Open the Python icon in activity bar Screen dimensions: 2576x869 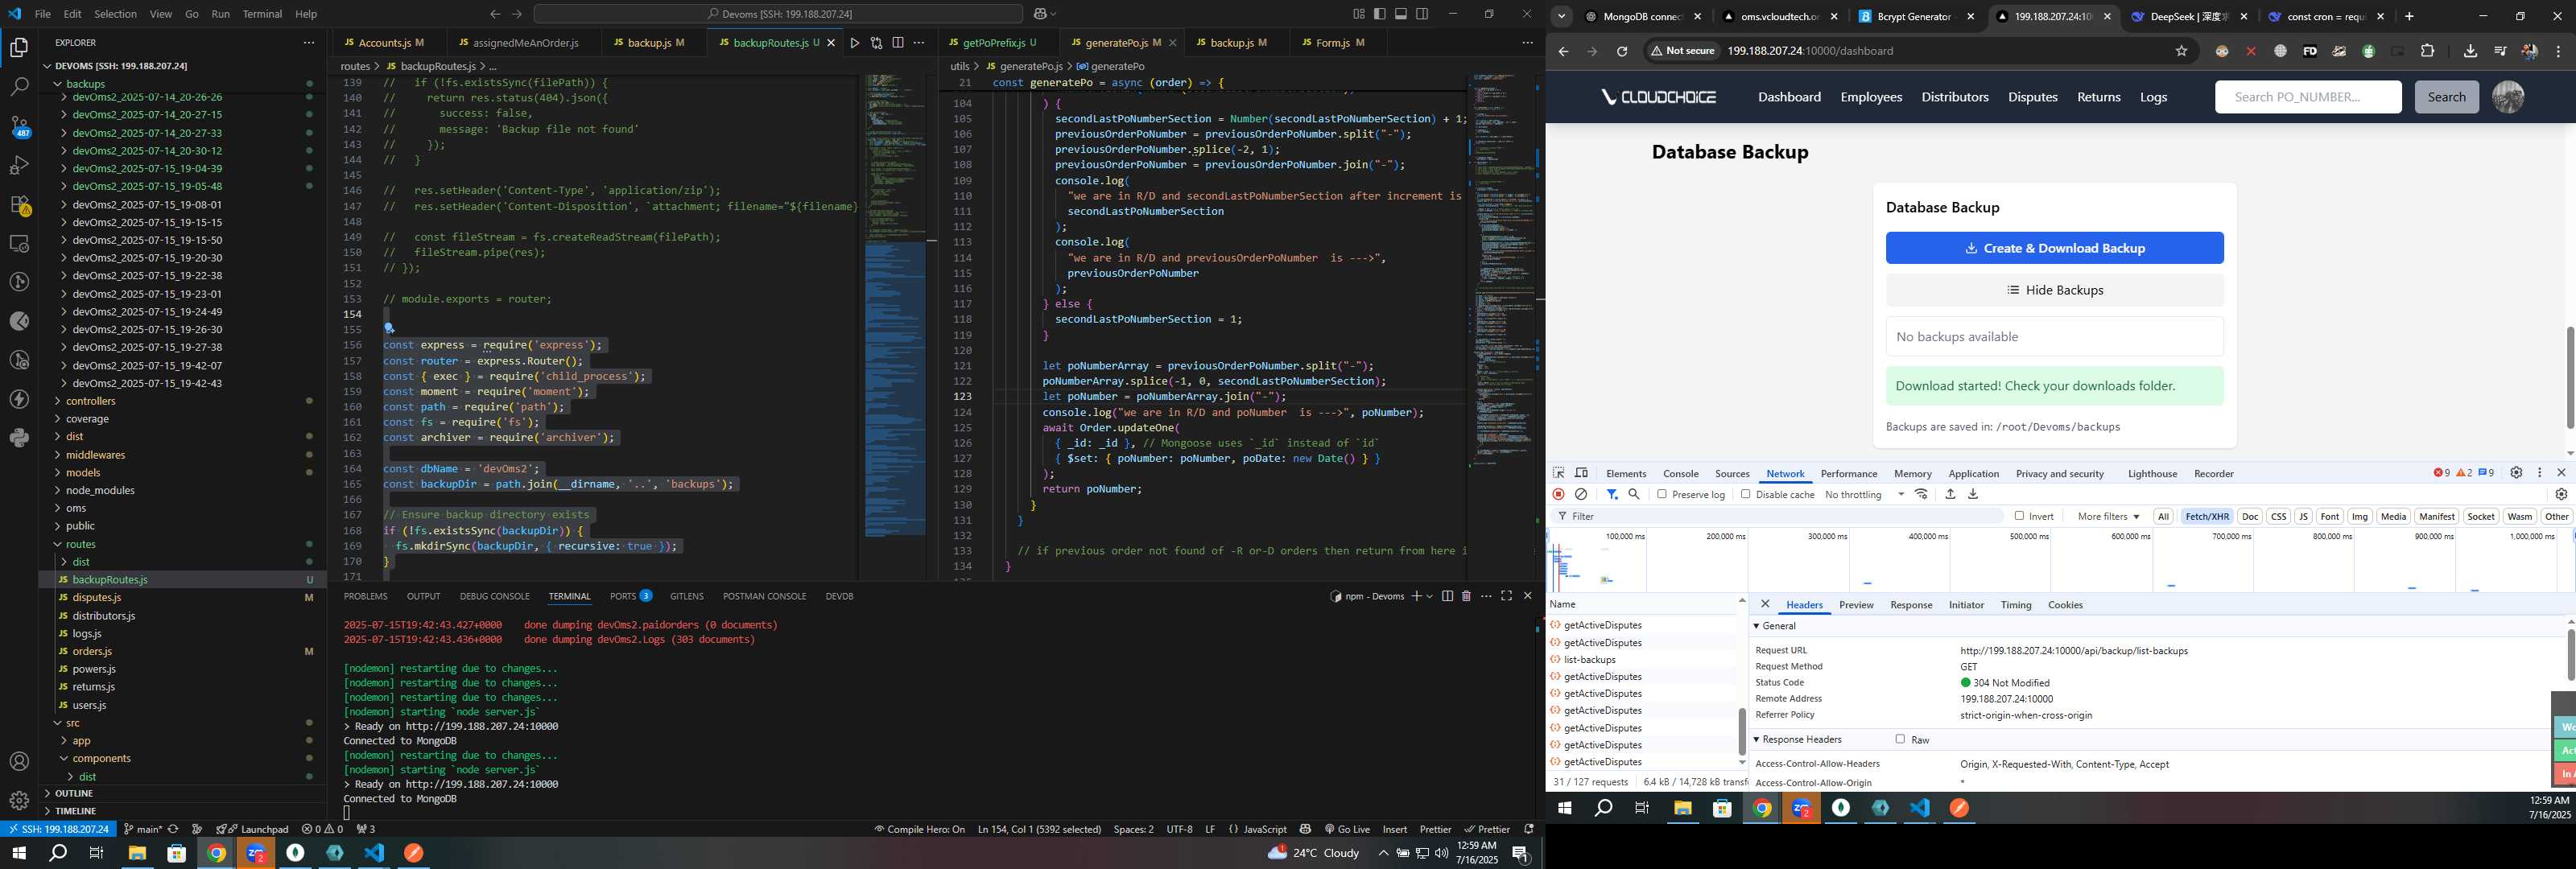click(19, 438)
